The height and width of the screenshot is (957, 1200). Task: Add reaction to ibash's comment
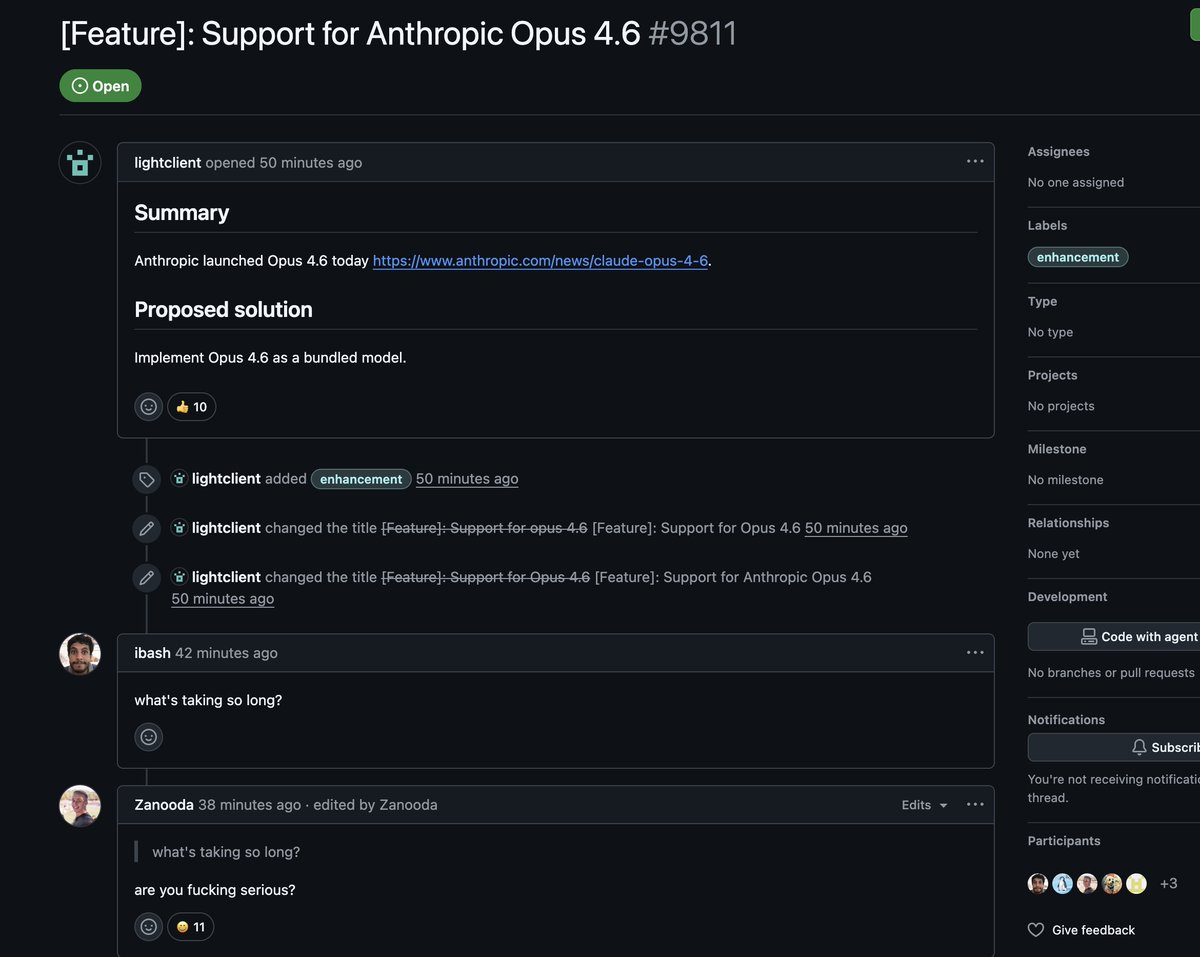click(149, 737)
